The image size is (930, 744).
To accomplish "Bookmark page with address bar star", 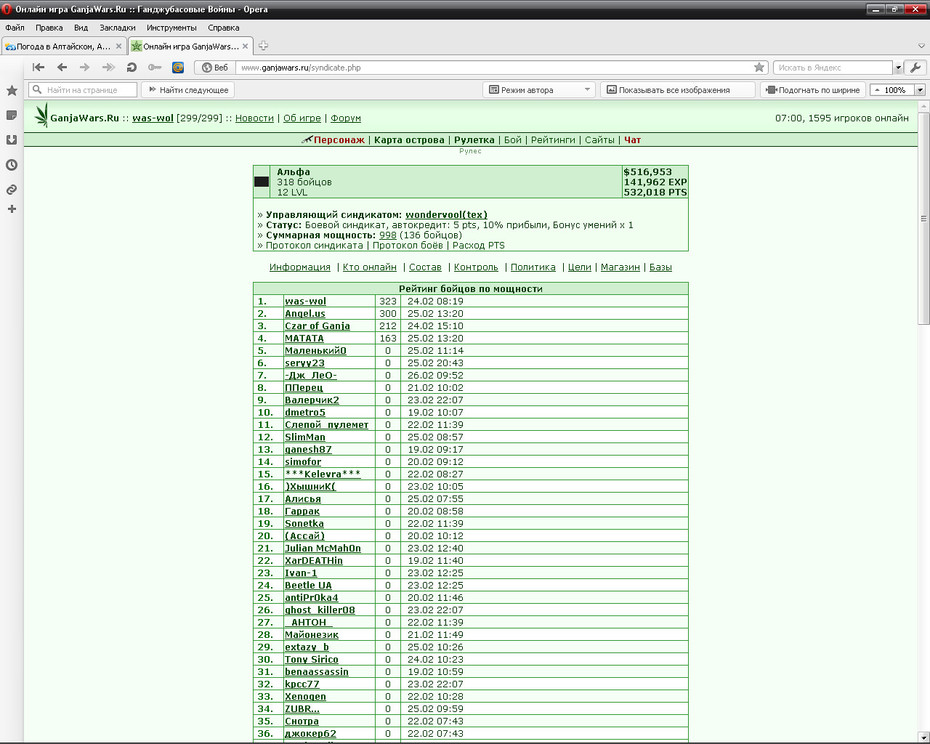I will [x=759, y=68].
